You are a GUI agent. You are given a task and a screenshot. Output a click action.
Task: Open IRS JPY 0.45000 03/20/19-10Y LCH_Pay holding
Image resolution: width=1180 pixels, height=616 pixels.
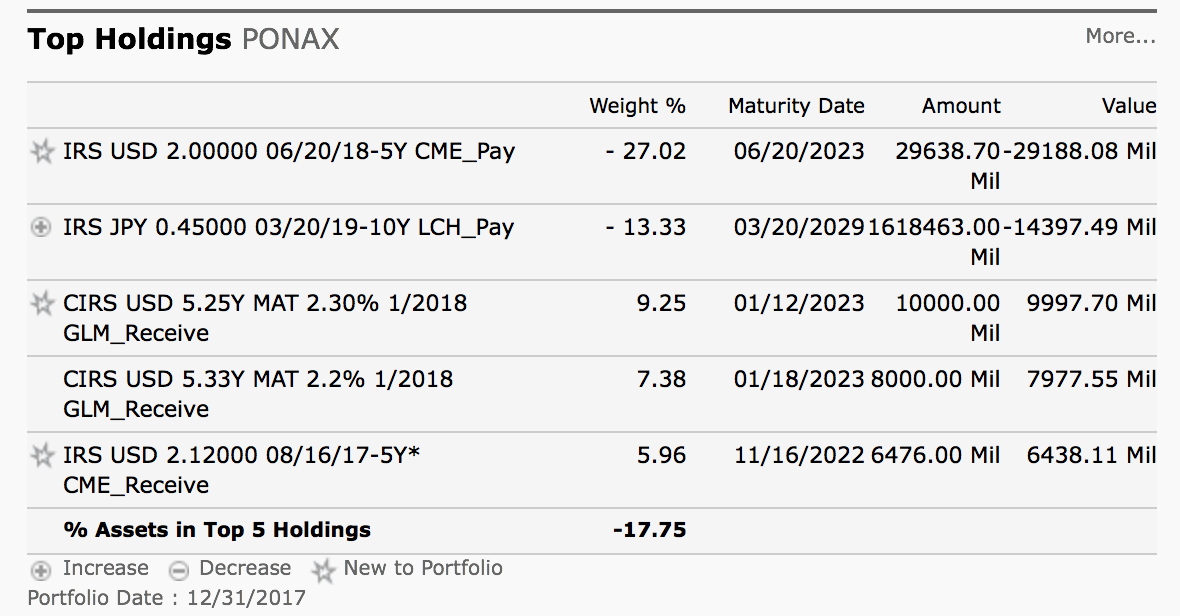tap(288, 227)
